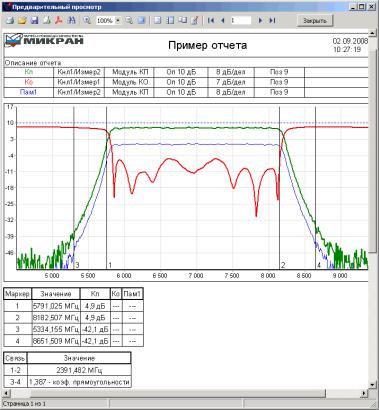
Task: Zoom in with the magnifier icon
Action: (x=87, y=21)
